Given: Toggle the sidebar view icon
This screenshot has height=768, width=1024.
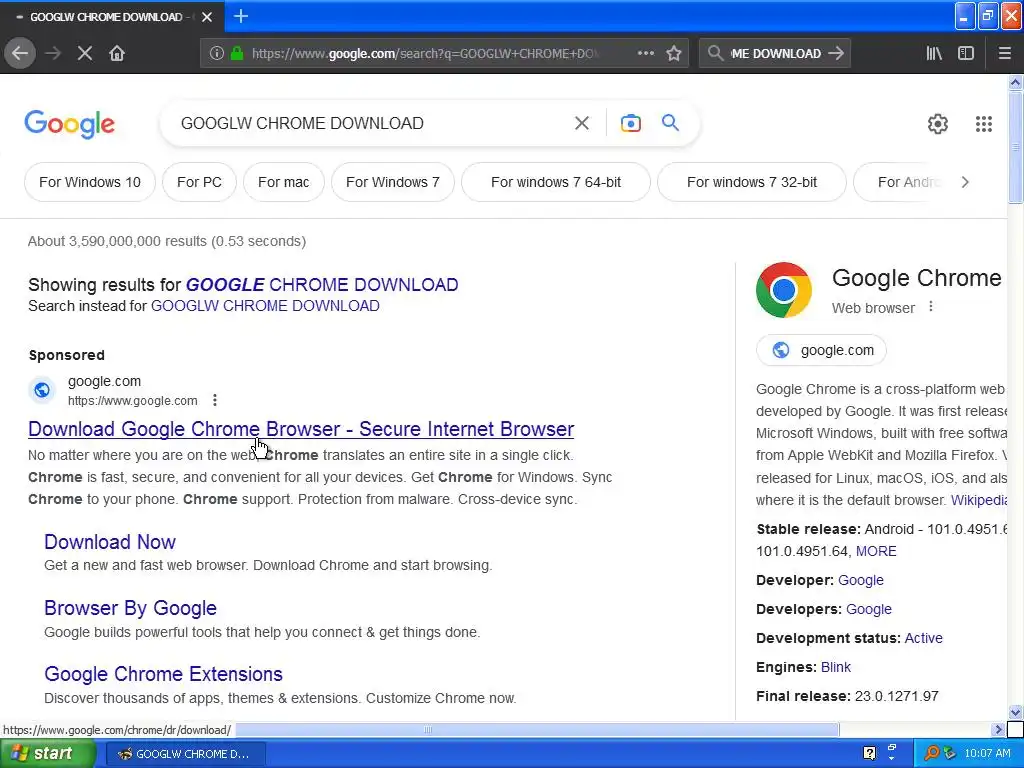Looking at the screenshot, I should (966, 54).
